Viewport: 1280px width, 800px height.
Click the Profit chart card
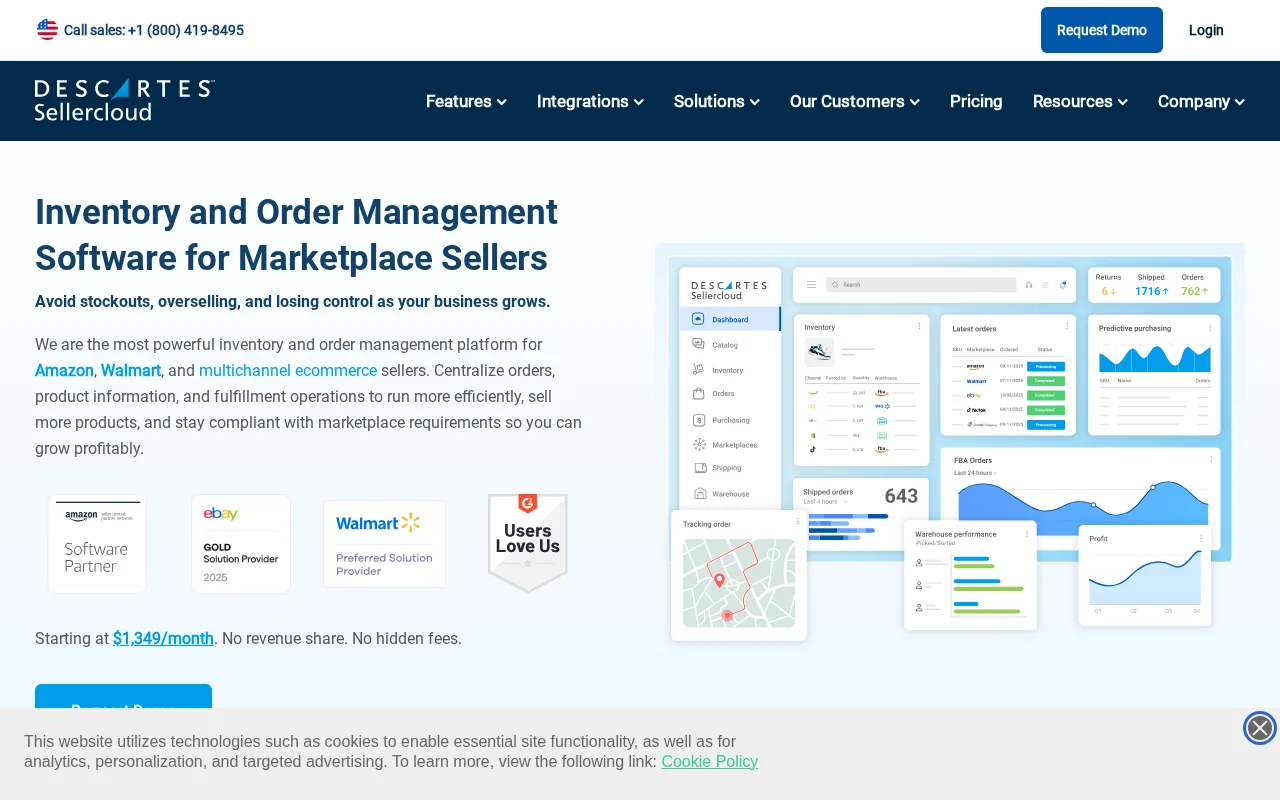point(1145,576)
